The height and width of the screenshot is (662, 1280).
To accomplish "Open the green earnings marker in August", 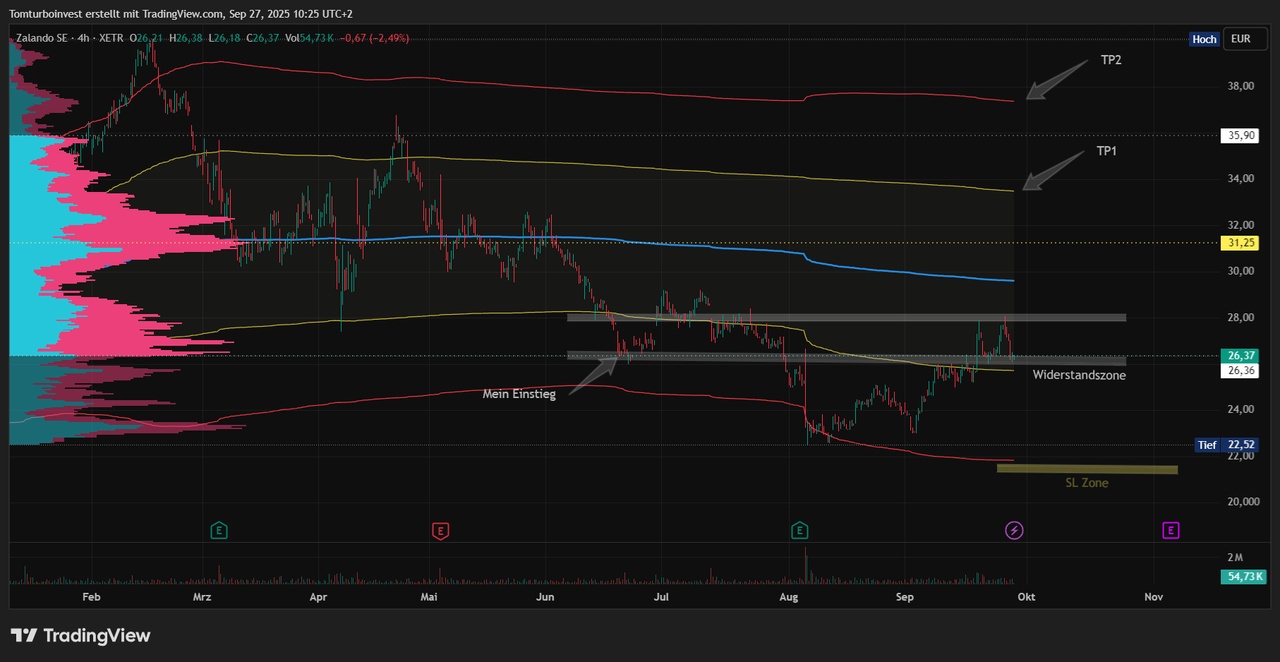I will (x=799, y=530).
